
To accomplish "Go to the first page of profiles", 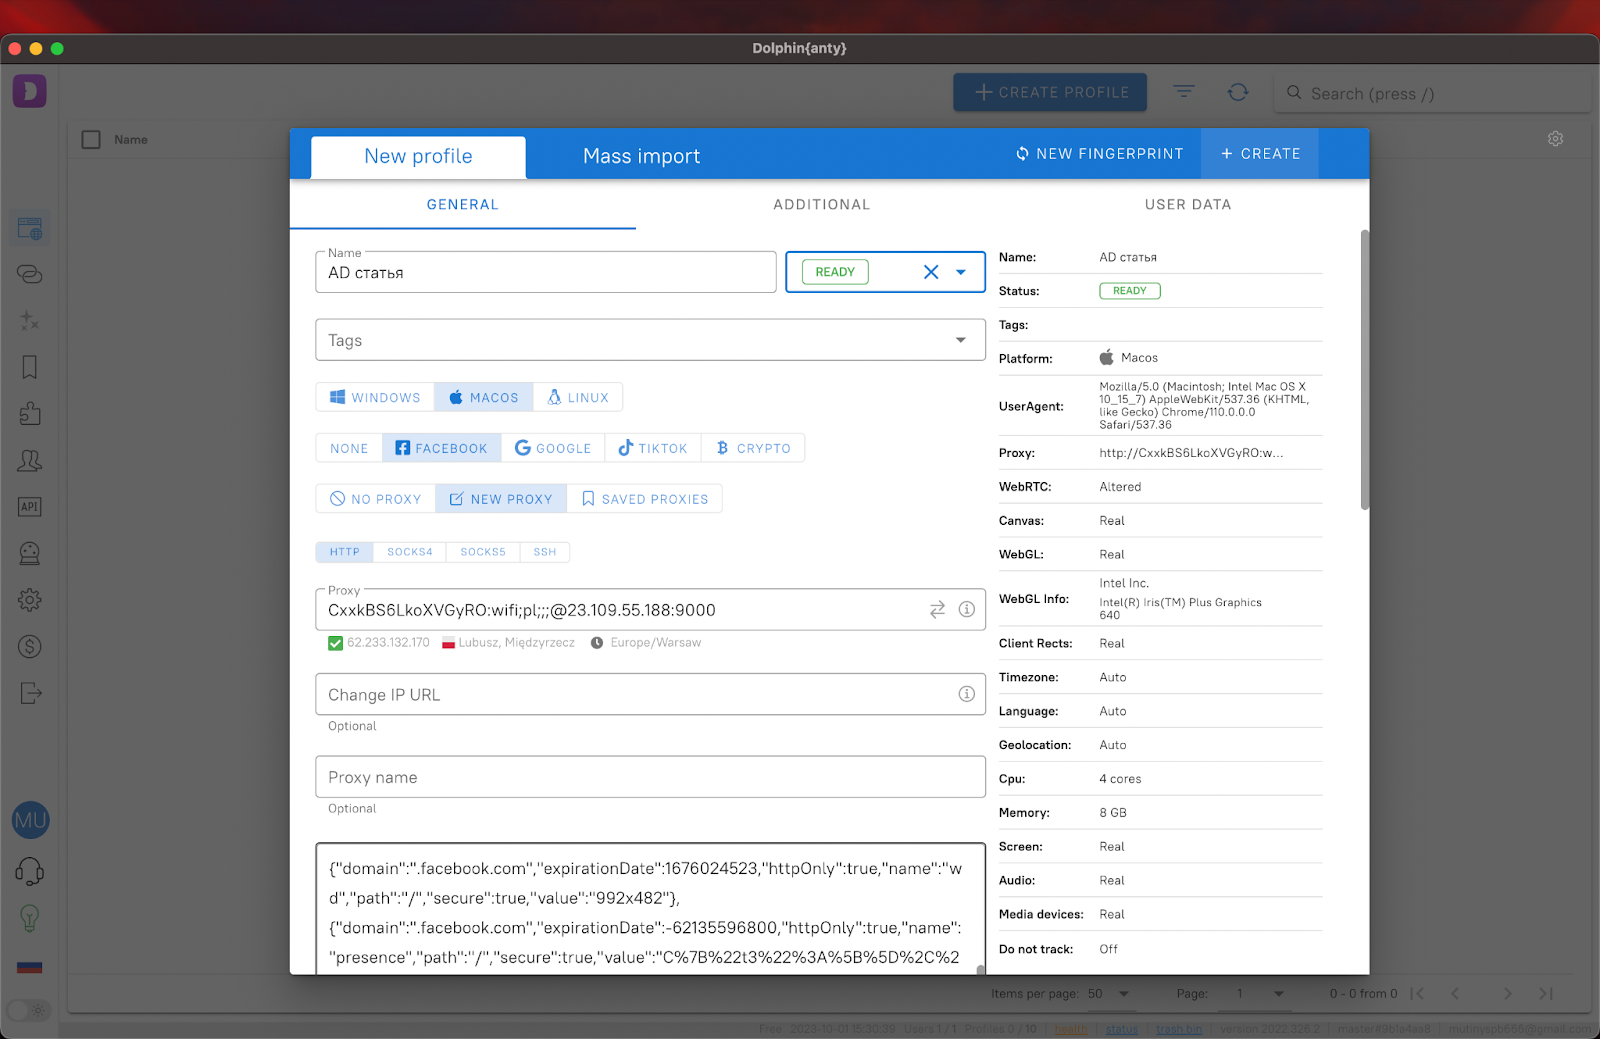I will tap(1417, 994).
